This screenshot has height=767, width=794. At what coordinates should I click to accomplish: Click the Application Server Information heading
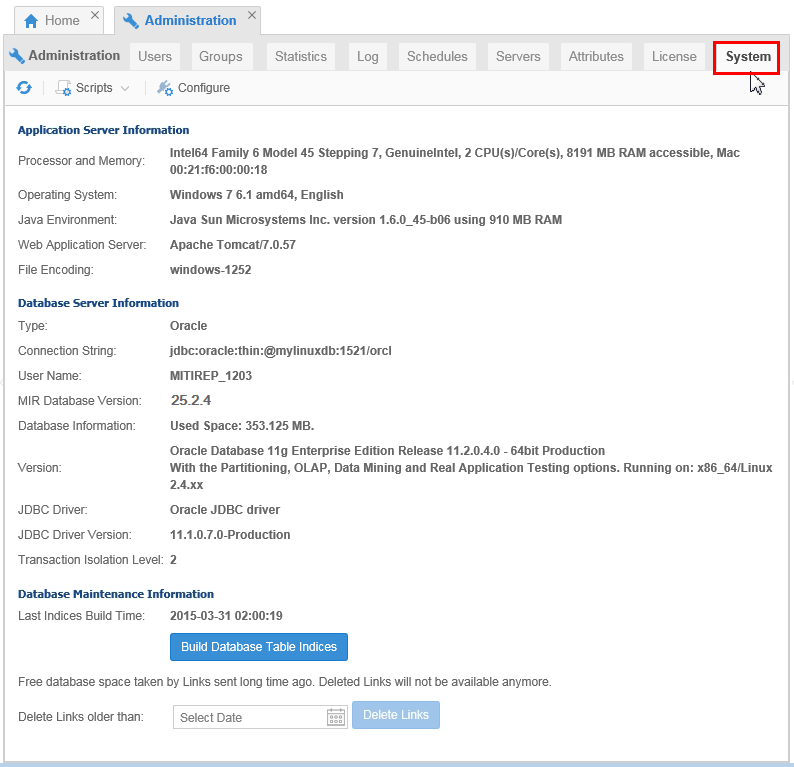click(103, 130)
